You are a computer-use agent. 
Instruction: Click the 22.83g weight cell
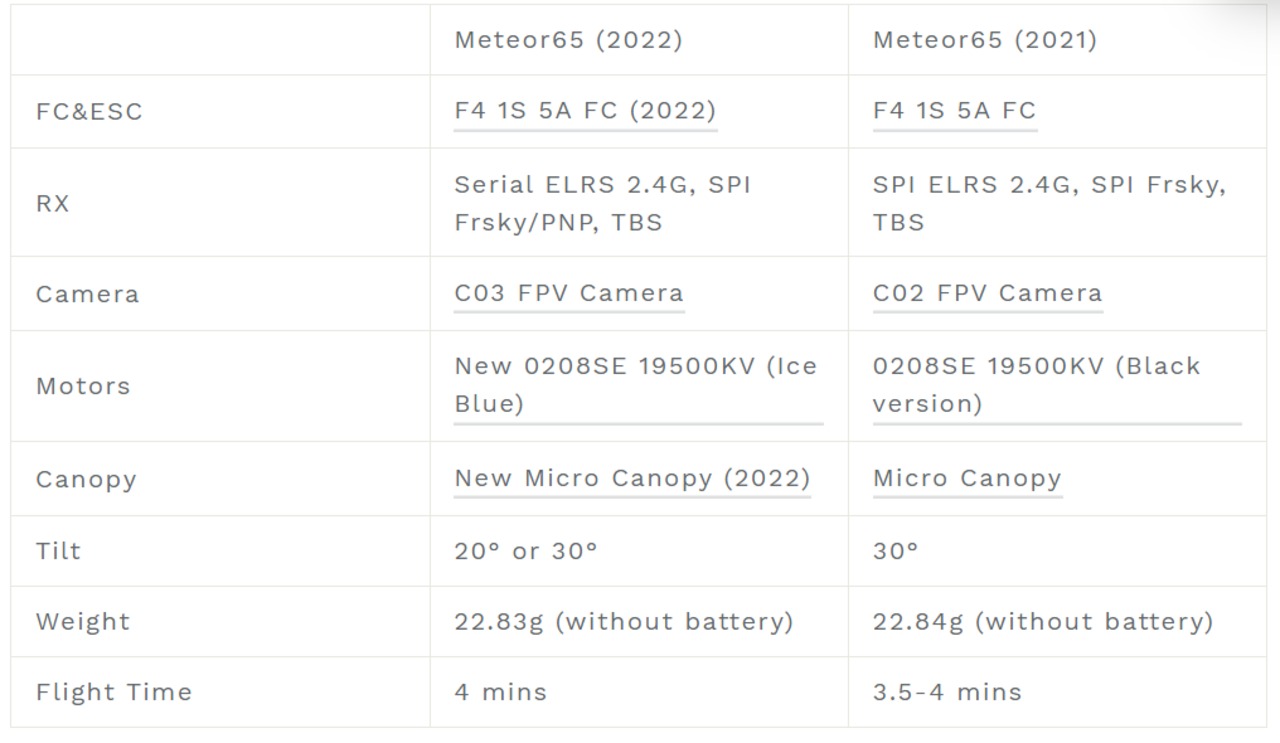pyautogui.click(x=624, y=621)
